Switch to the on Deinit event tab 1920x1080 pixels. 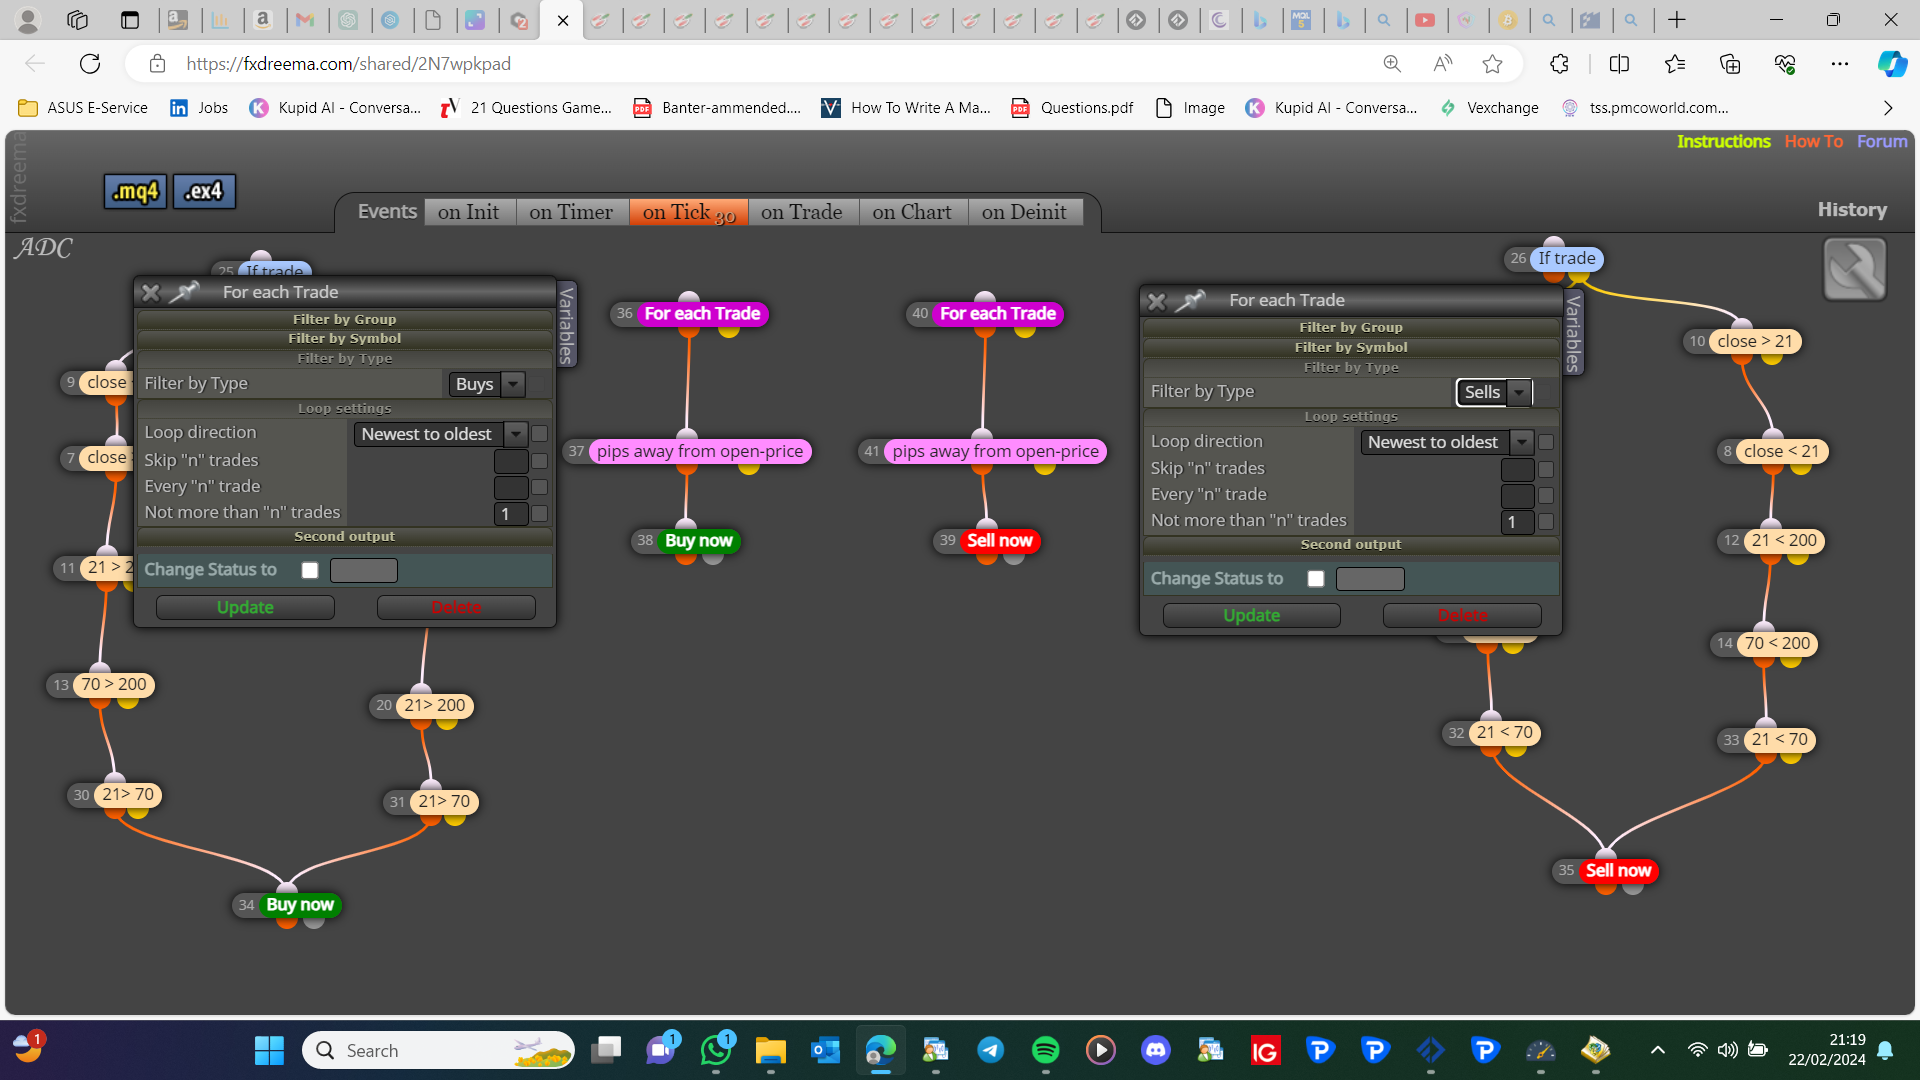1024,212
